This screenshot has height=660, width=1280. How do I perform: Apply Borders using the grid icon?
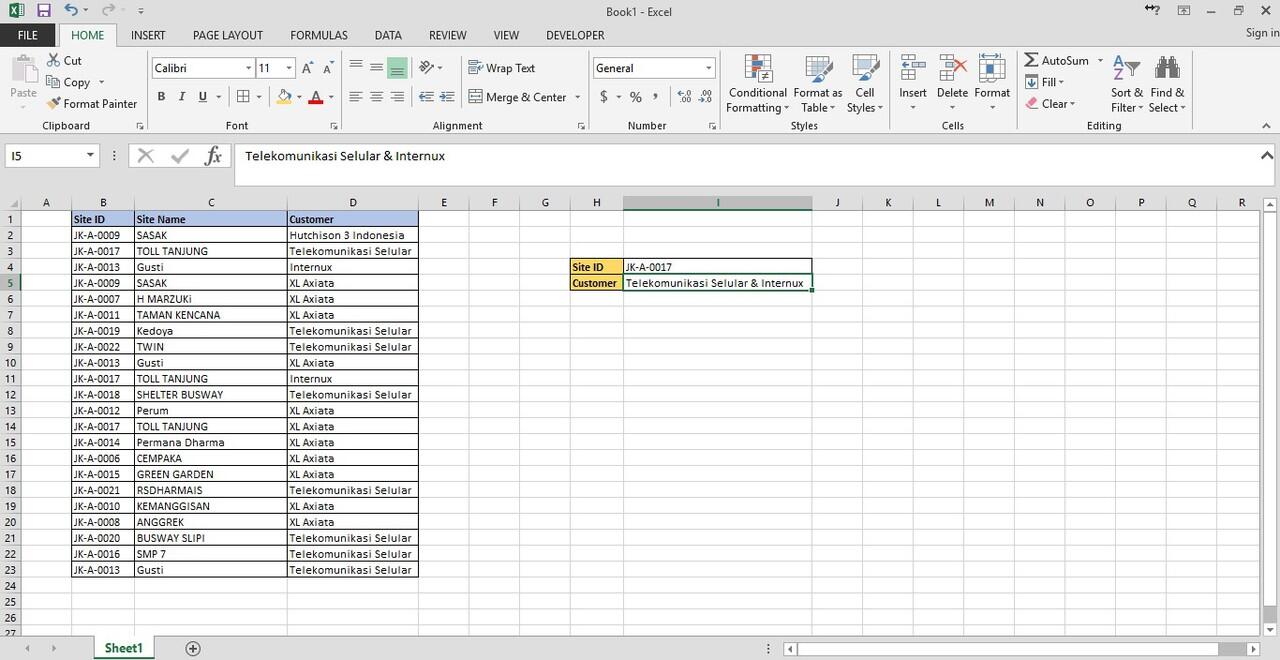coord(243,97)
